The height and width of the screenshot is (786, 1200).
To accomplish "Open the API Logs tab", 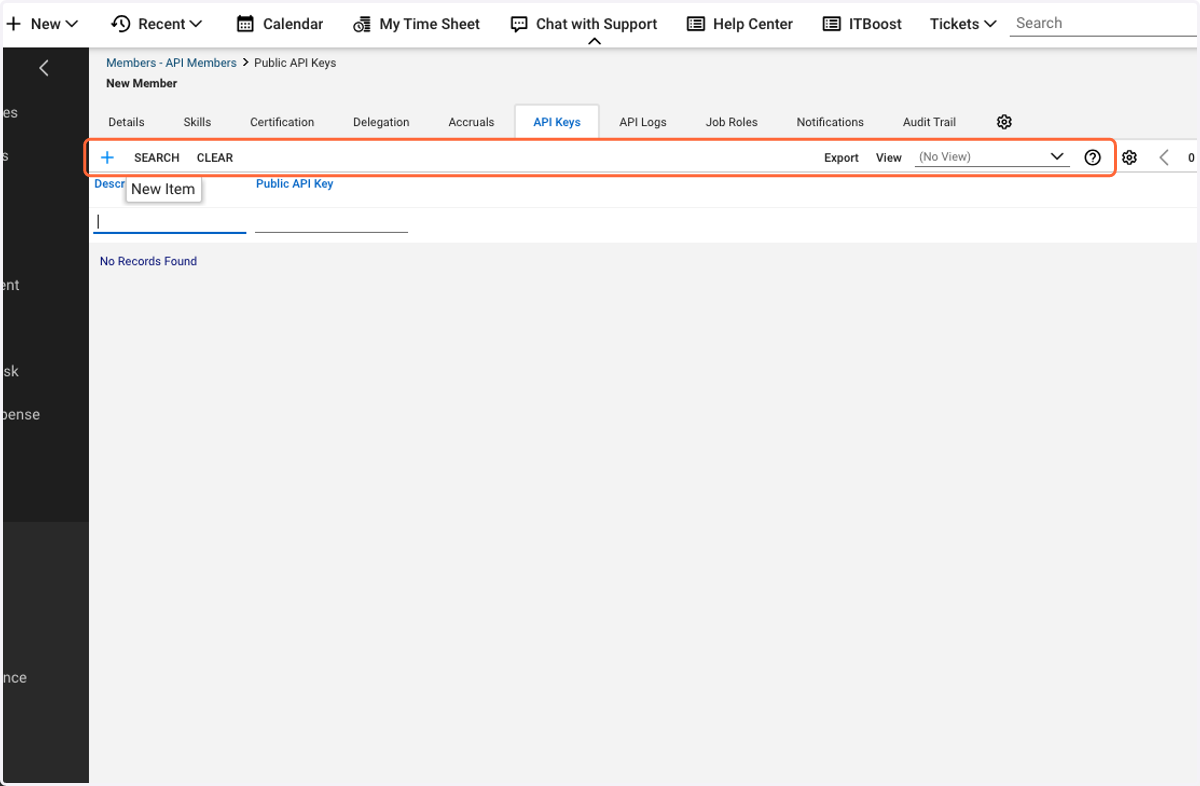I will (643, 122).
